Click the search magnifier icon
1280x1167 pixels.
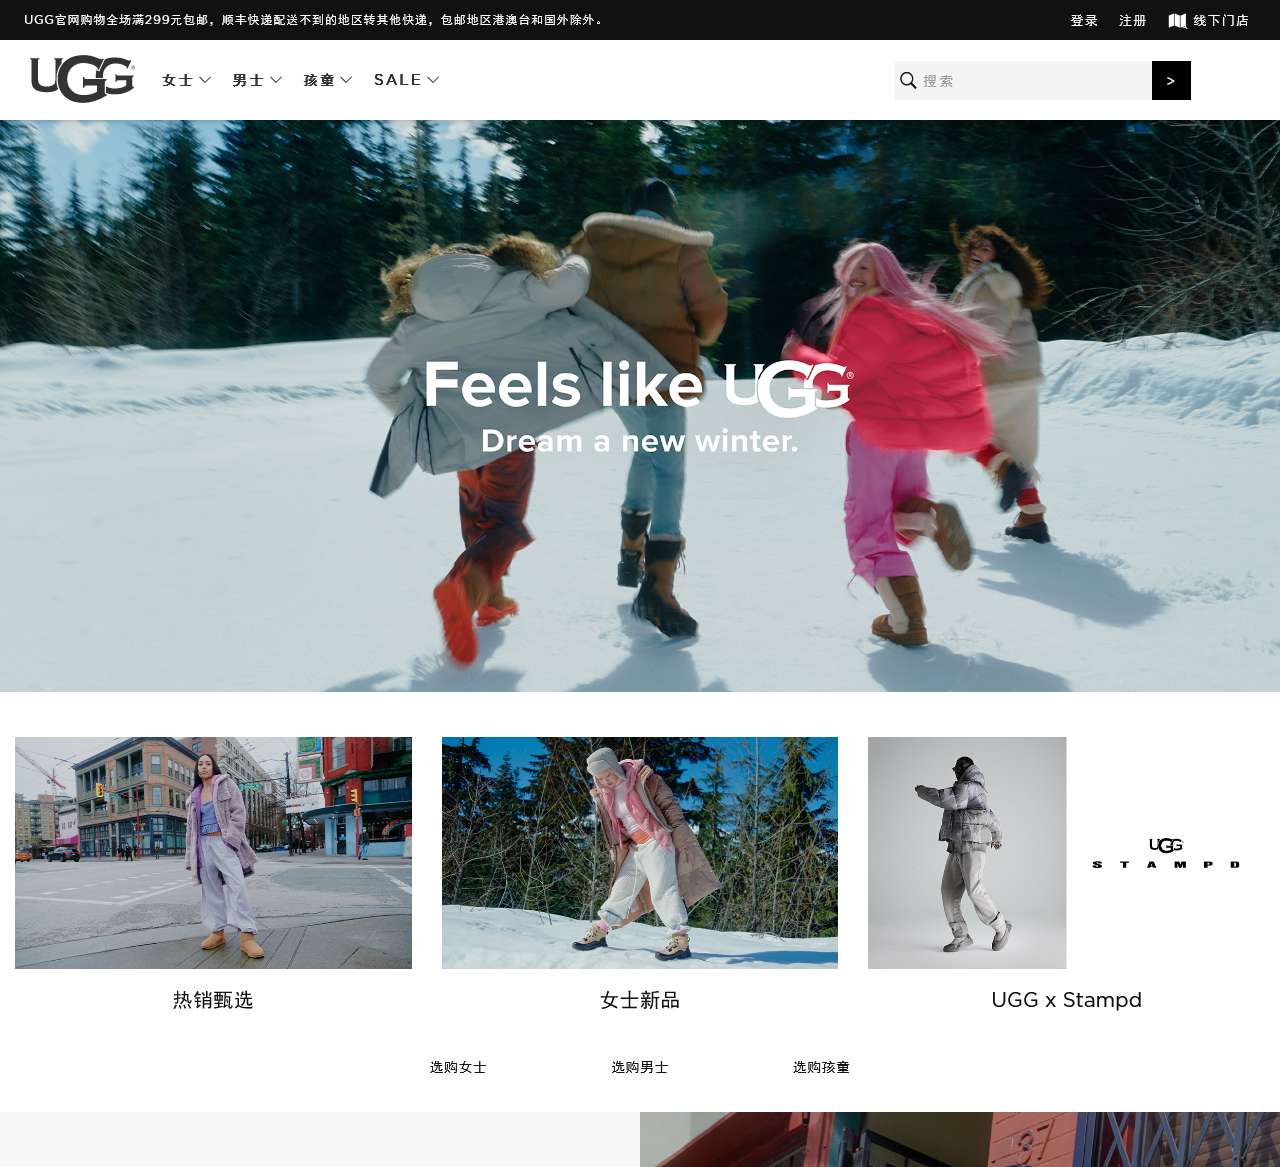click(x=908, y=80)
